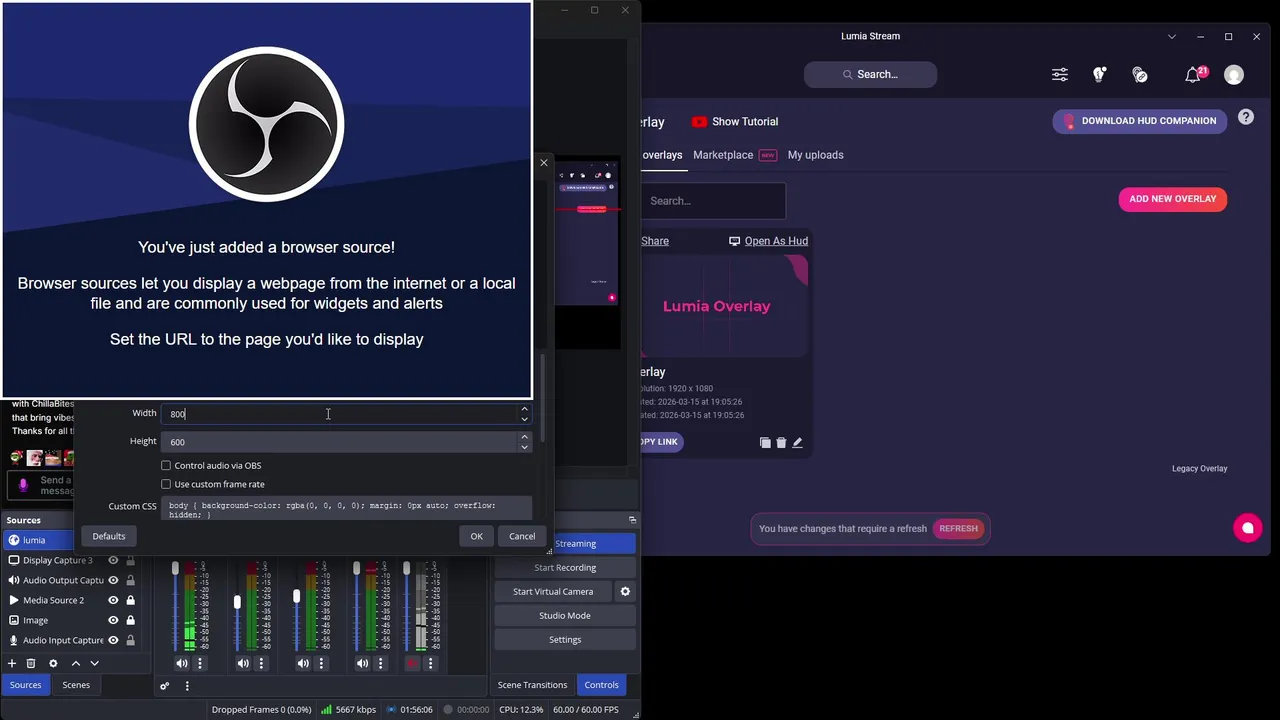Image resolution: width=1280 pixels, height=720 pixels.
Task: Open the Lumia Stream profile avatar
Action: pos(1234,75)
